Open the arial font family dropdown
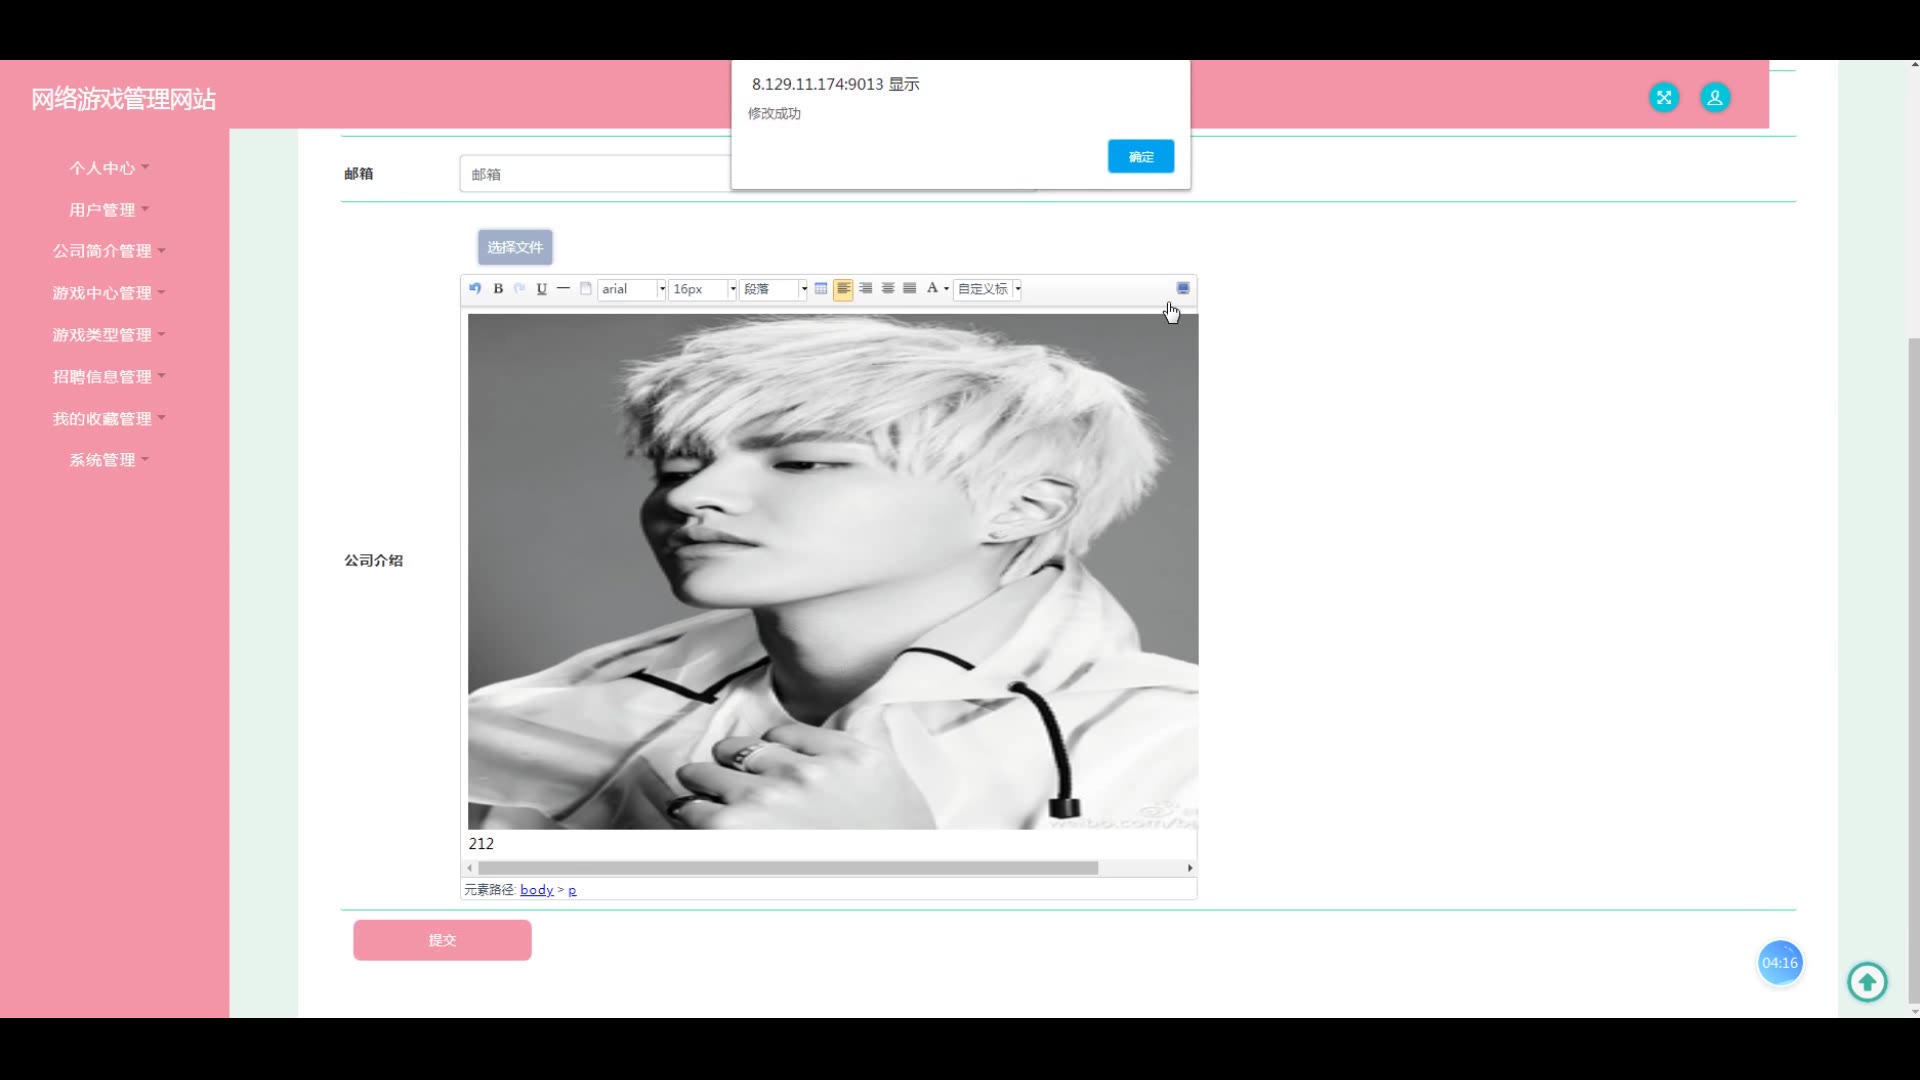The height and width of the screenshot is (1080, 1920). (661, 289)
